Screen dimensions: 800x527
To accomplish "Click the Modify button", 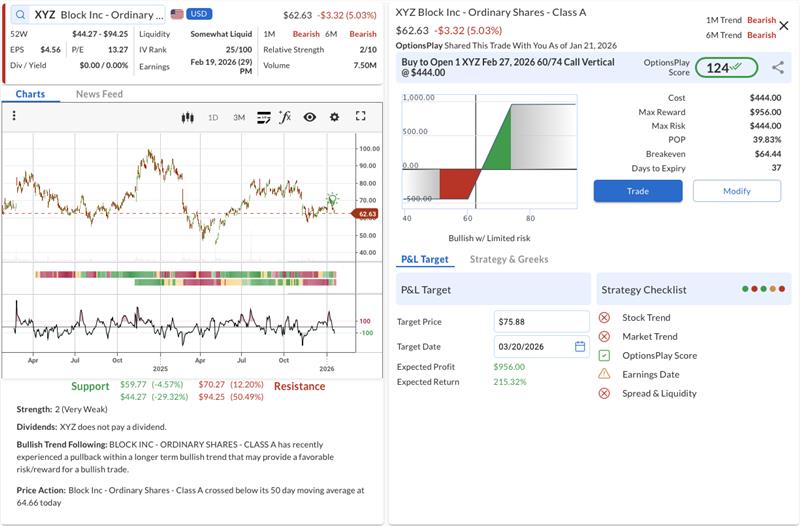I will (x=736, y=191).
